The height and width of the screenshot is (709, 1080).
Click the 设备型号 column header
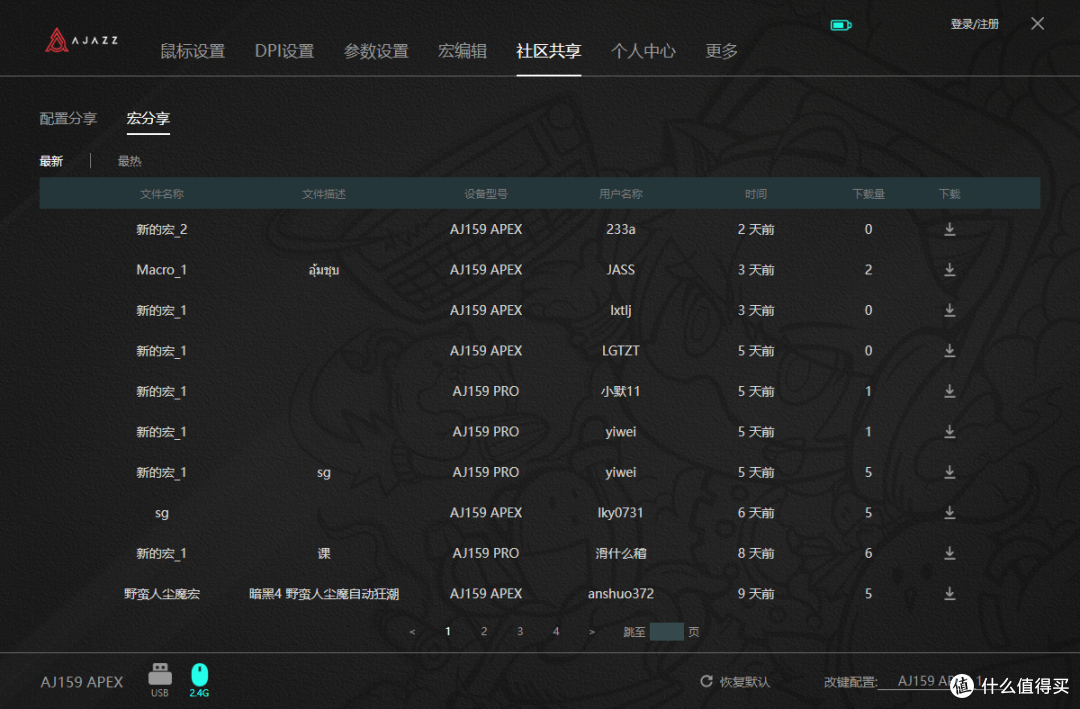point(486,194)
